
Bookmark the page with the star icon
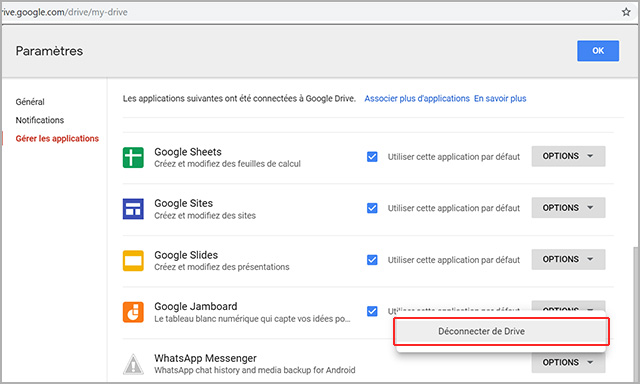tap(626, 12)
